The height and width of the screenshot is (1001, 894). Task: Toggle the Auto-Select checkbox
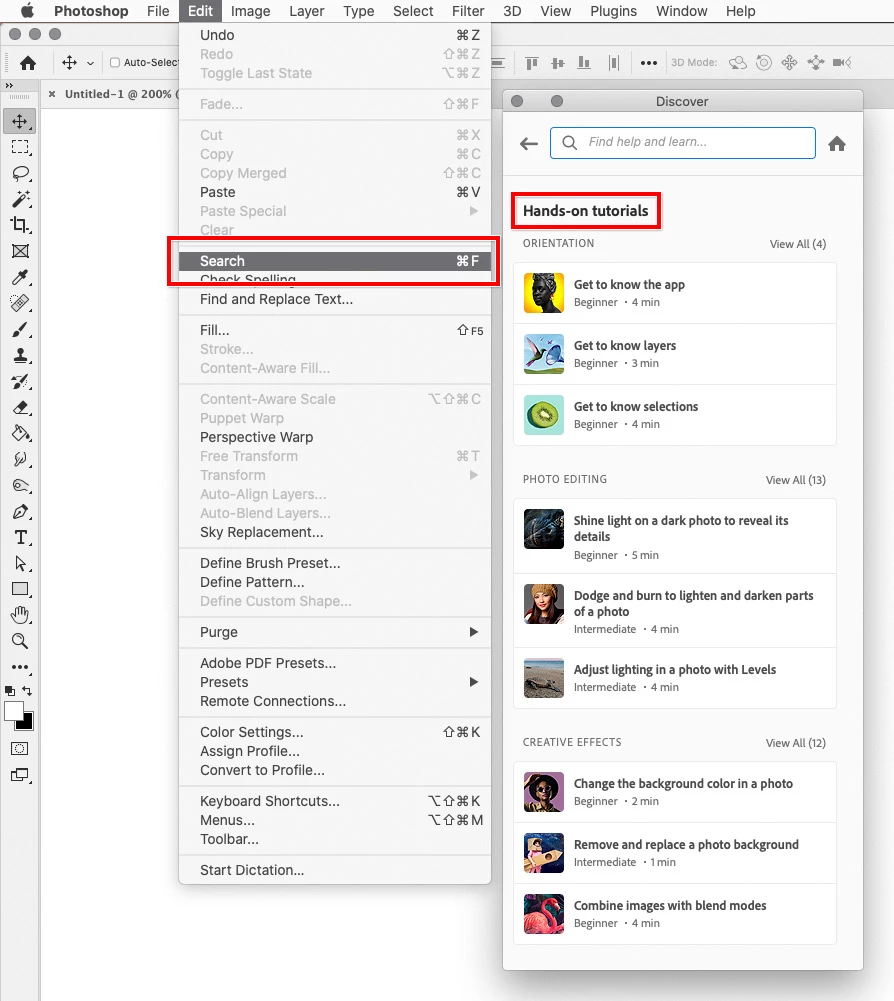point(115,63)
